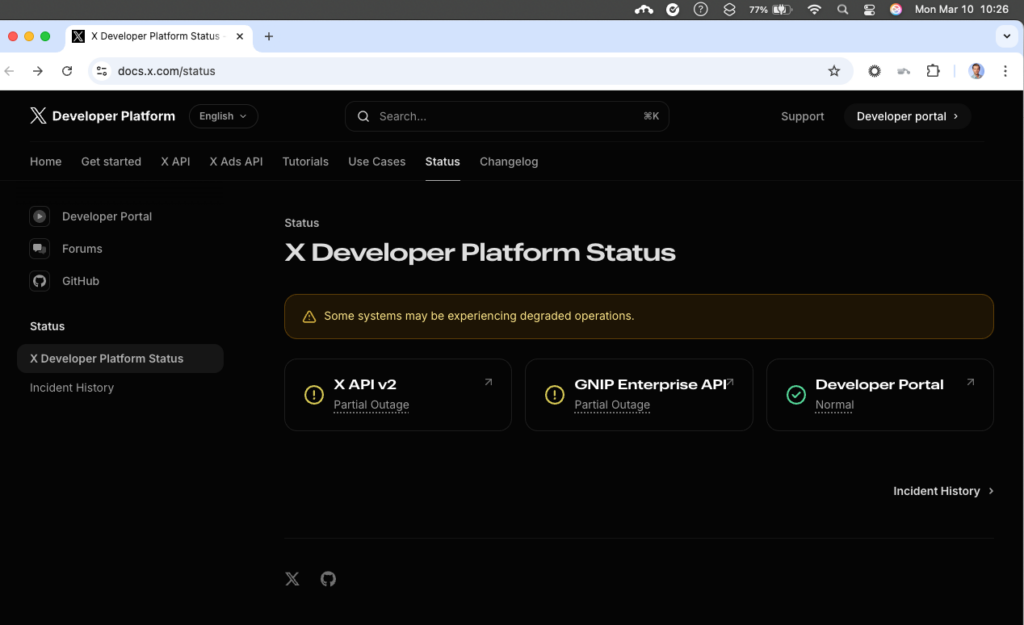Go forward in browser history
Viewport: 1024px width, 625px height.
click(38, 71)
